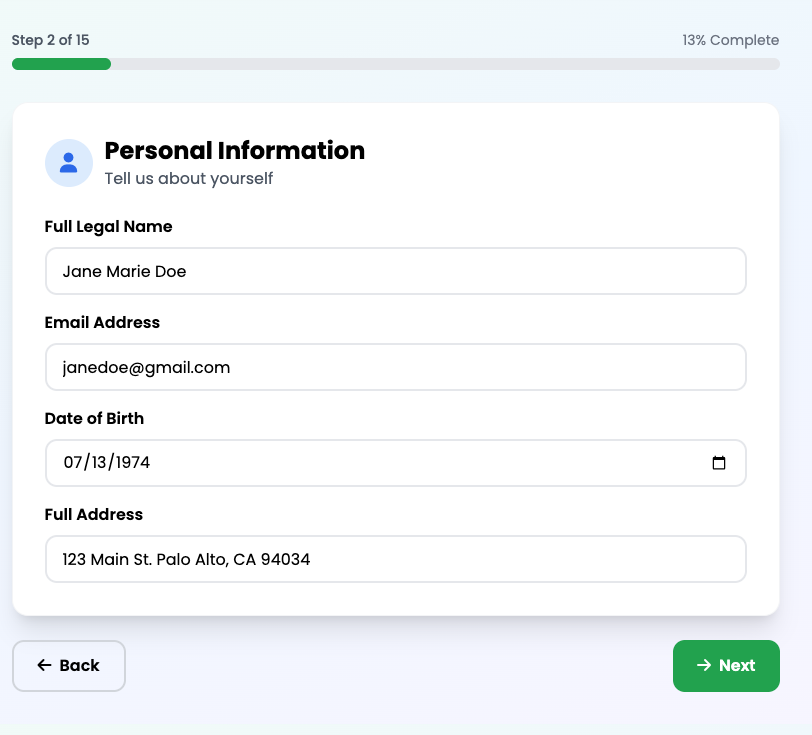
Task: Go to the next step with Next
Action: (x=726, y=666)
